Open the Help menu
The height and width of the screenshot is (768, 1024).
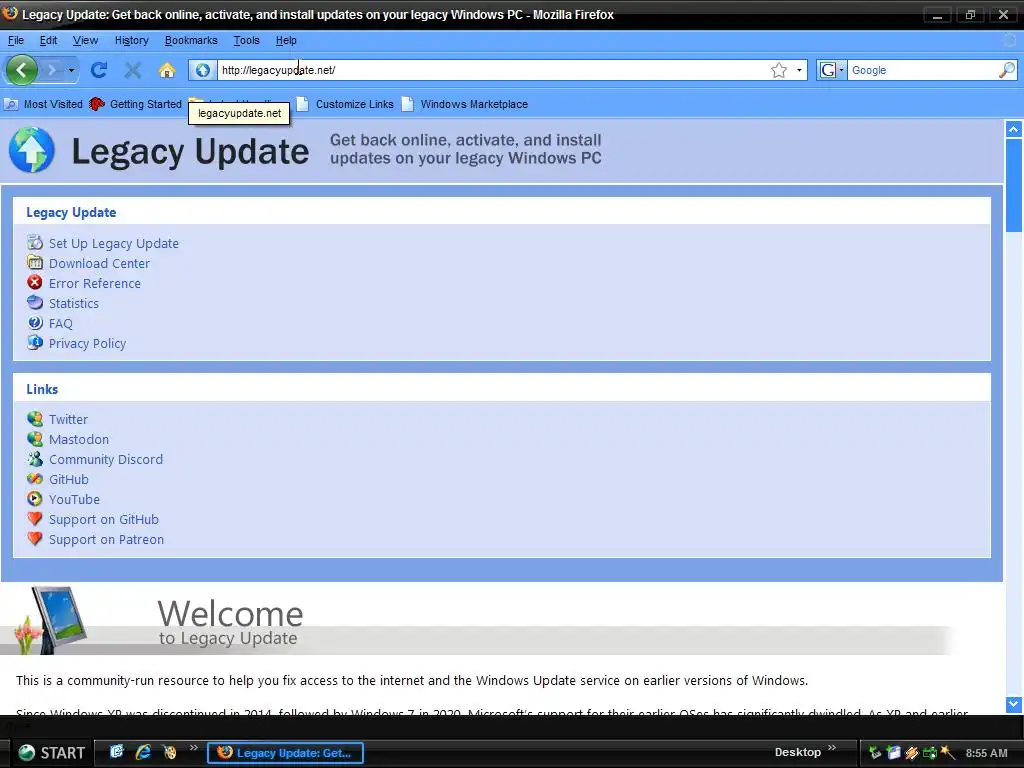click(285, 40)
